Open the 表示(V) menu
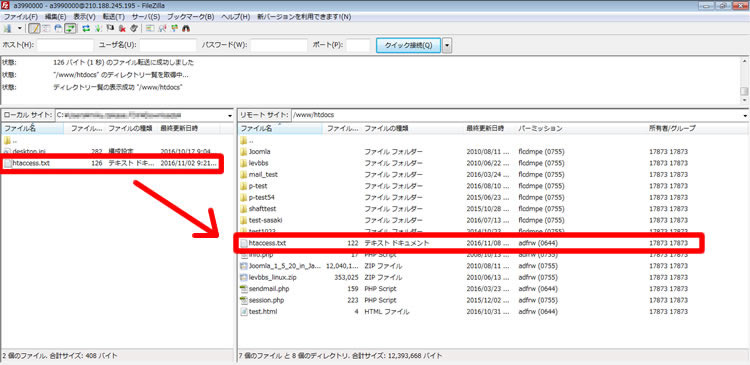 84,17
